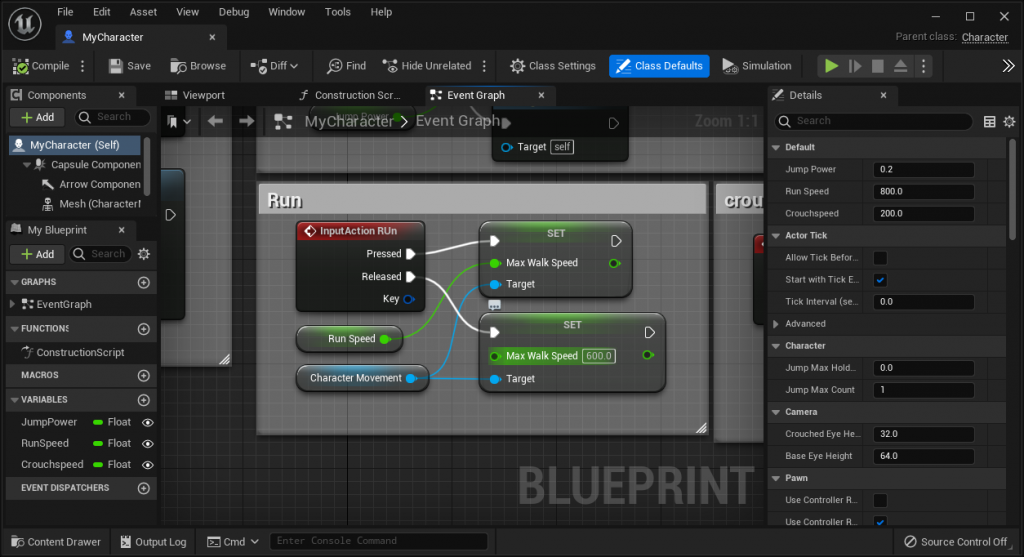Navigate forward in graph history

coord(246,121)
